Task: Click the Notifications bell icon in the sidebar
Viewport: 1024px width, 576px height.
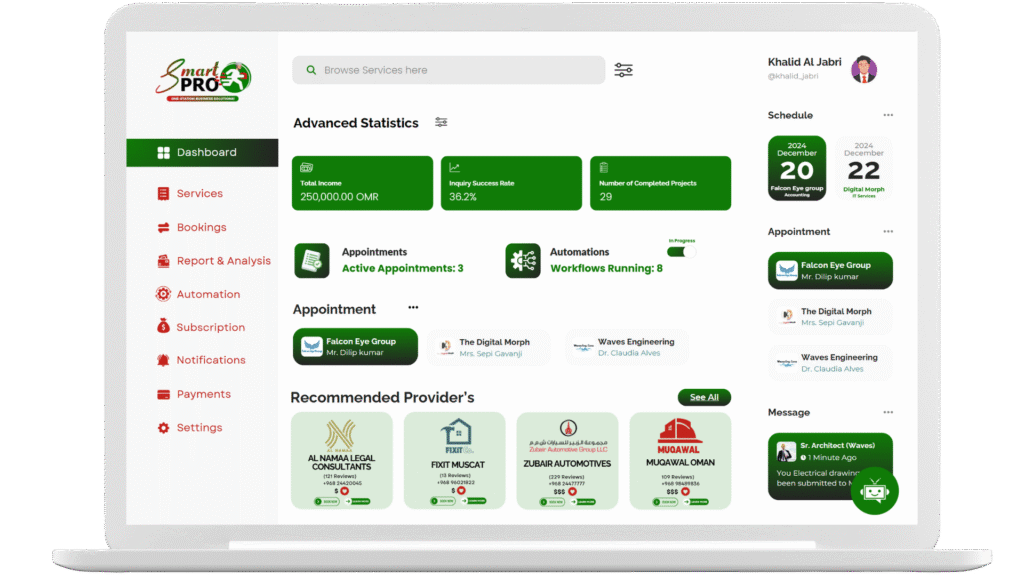Action: pos(163,360)
